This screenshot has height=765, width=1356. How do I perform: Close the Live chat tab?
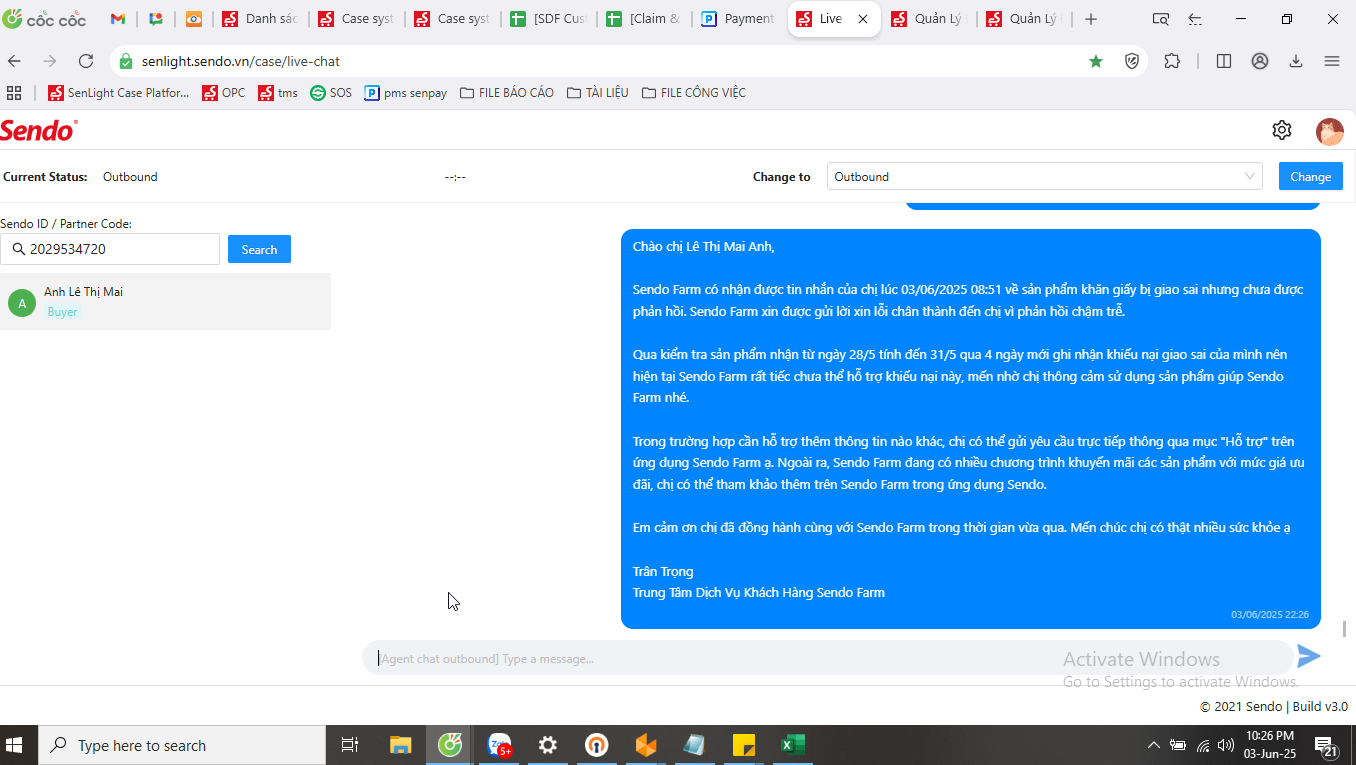863,19
